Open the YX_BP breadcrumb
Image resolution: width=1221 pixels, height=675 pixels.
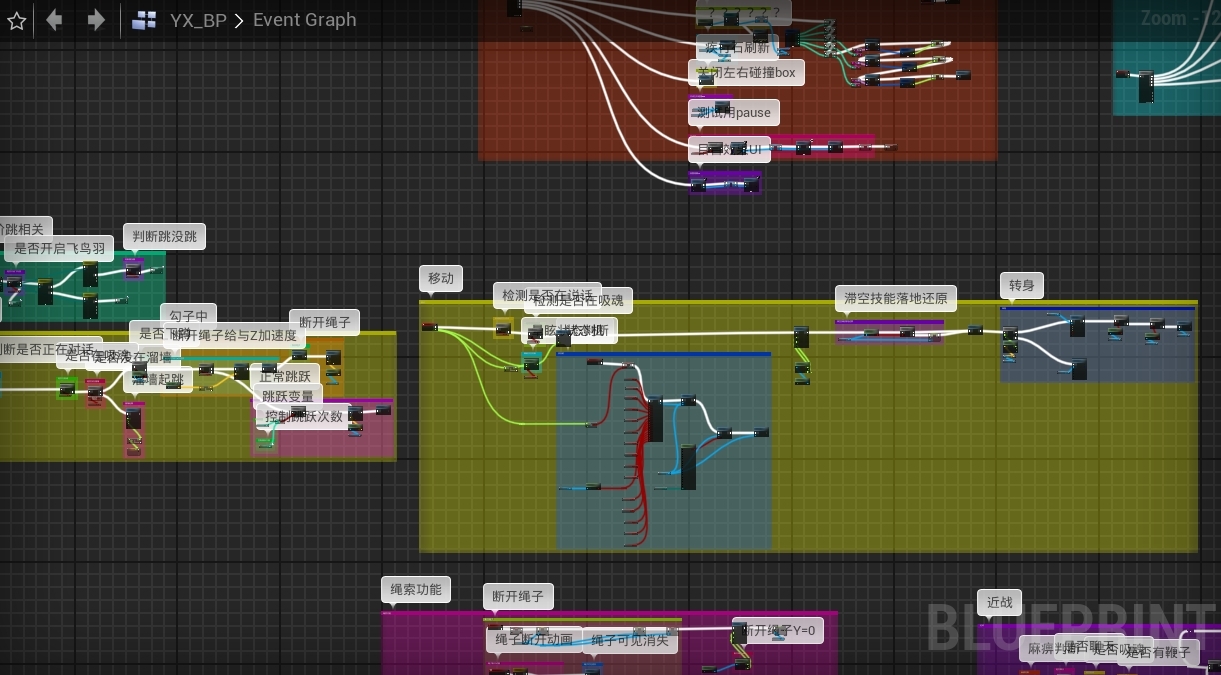tap(198, 20)
